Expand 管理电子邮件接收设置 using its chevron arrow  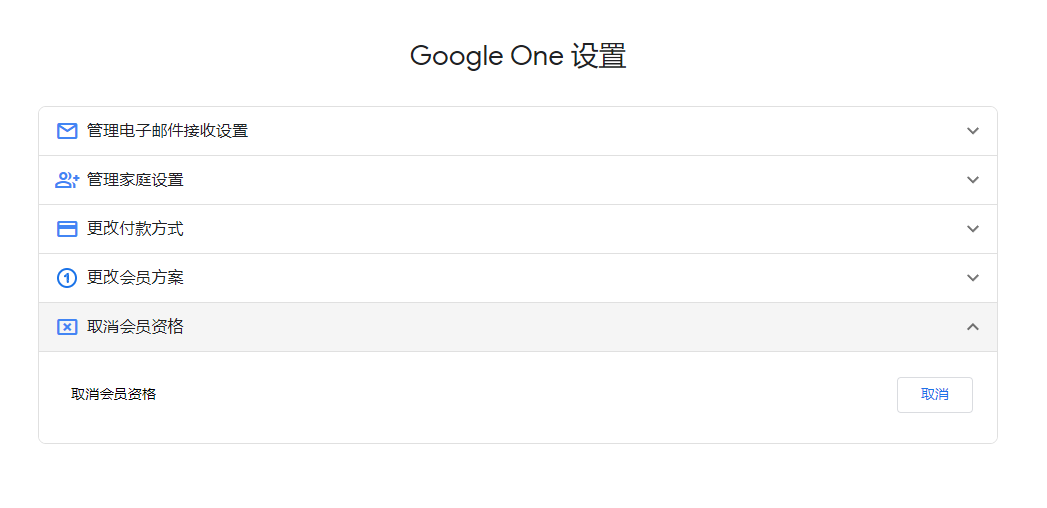click(973, 131)
